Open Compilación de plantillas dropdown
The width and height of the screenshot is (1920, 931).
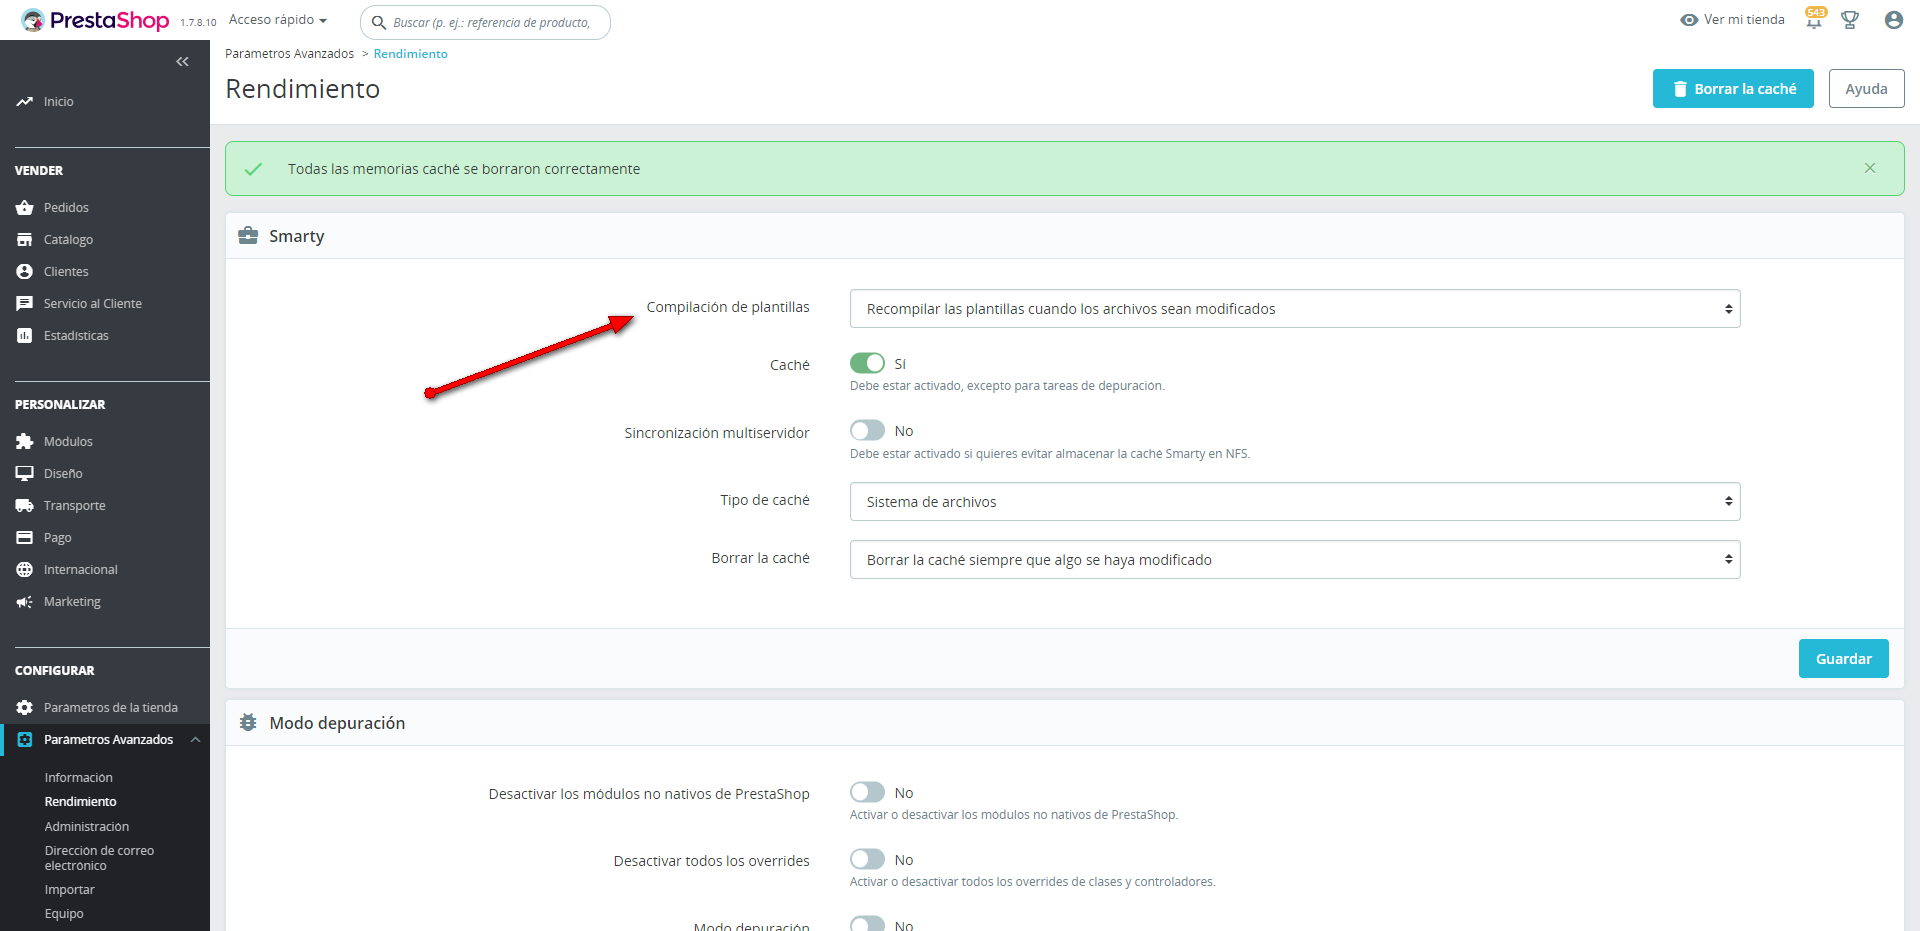1295,309
